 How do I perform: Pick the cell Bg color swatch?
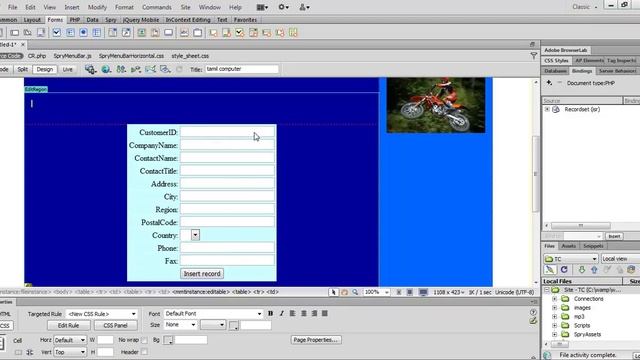click(168, 340)
